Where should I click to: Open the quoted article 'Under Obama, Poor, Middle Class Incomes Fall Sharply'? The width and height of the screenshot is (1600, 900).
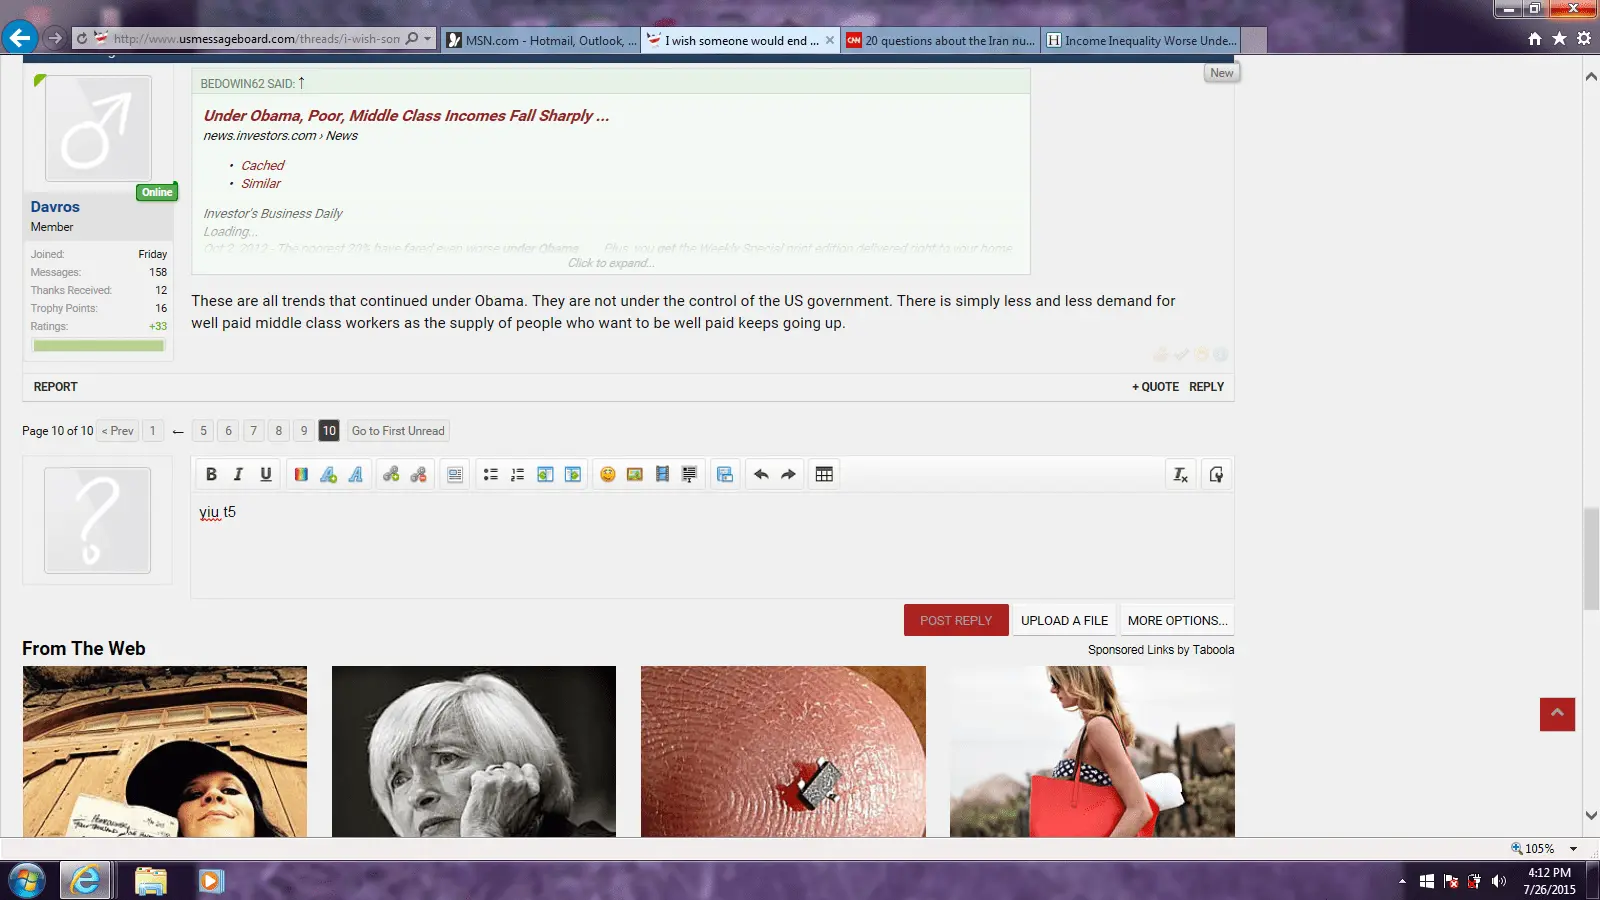tap(406, 116)
